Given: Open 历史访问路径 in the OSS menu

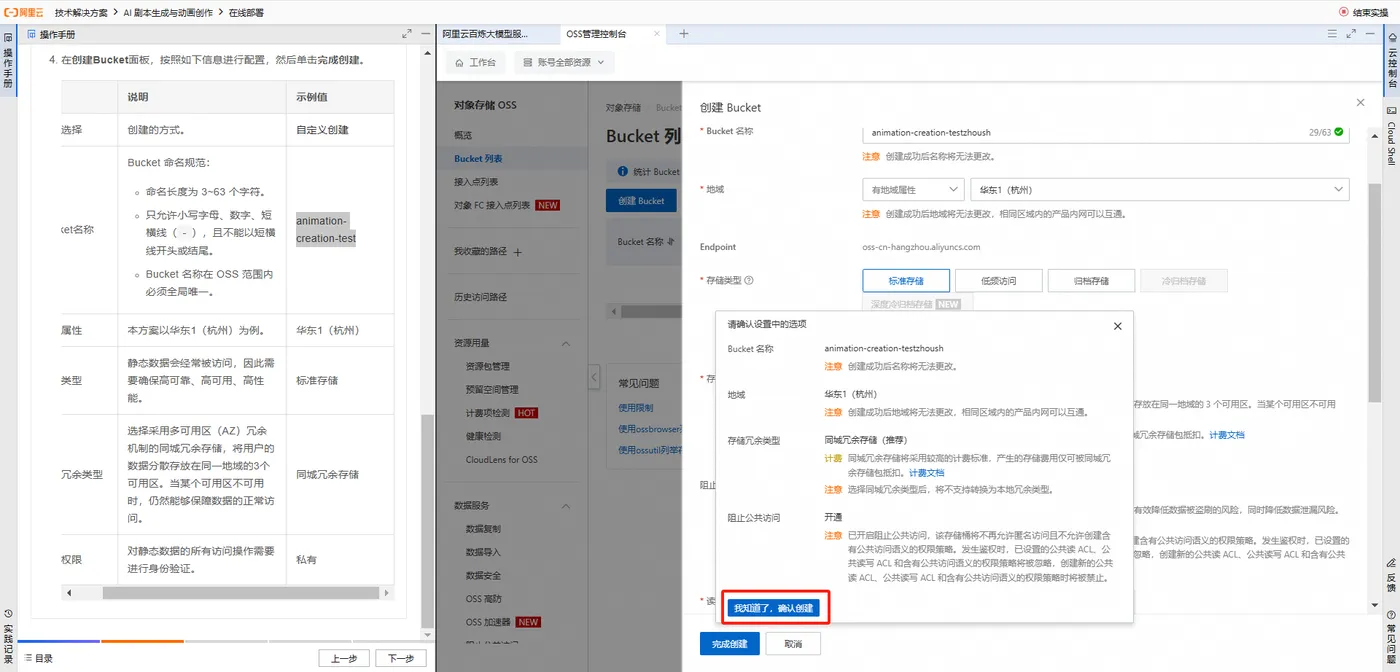Looking at the screenshot, I should coord(481,297).
